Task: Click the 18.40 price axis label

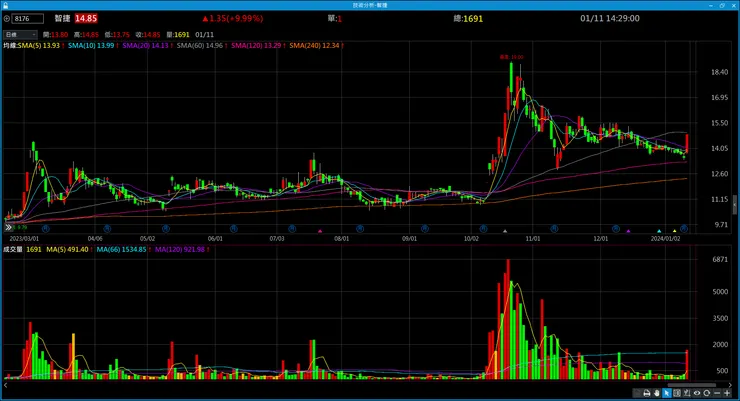Action: point(719,72)
